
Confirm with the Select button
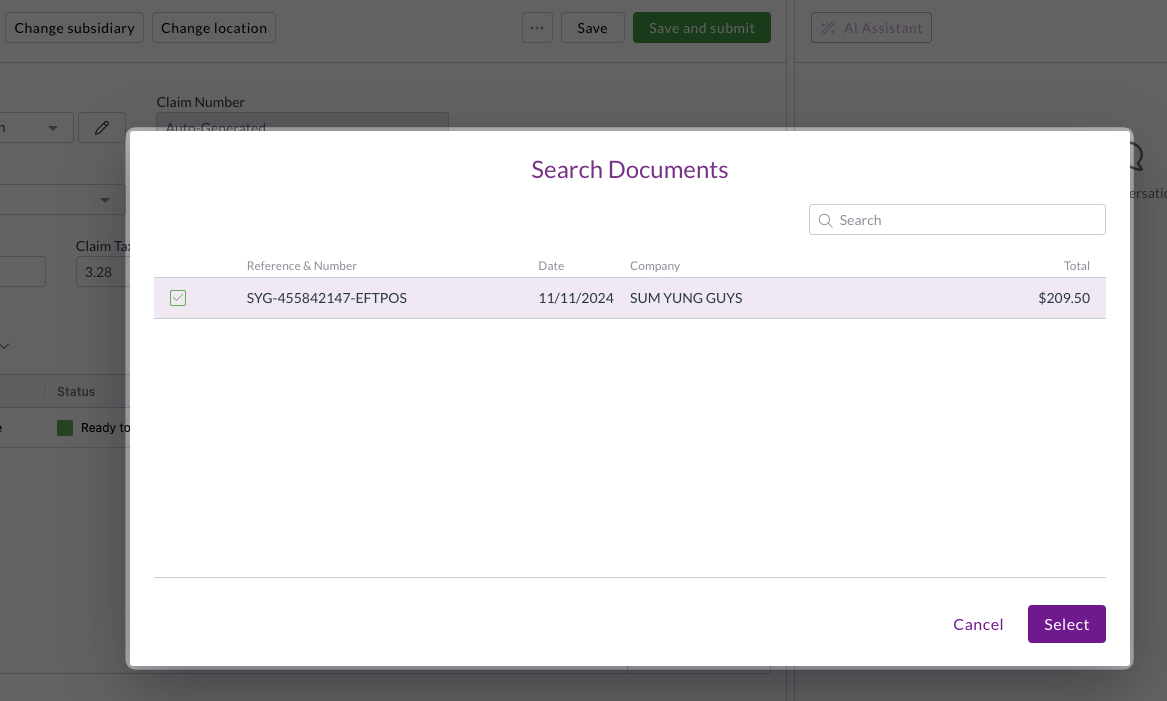pos(1067,624)
